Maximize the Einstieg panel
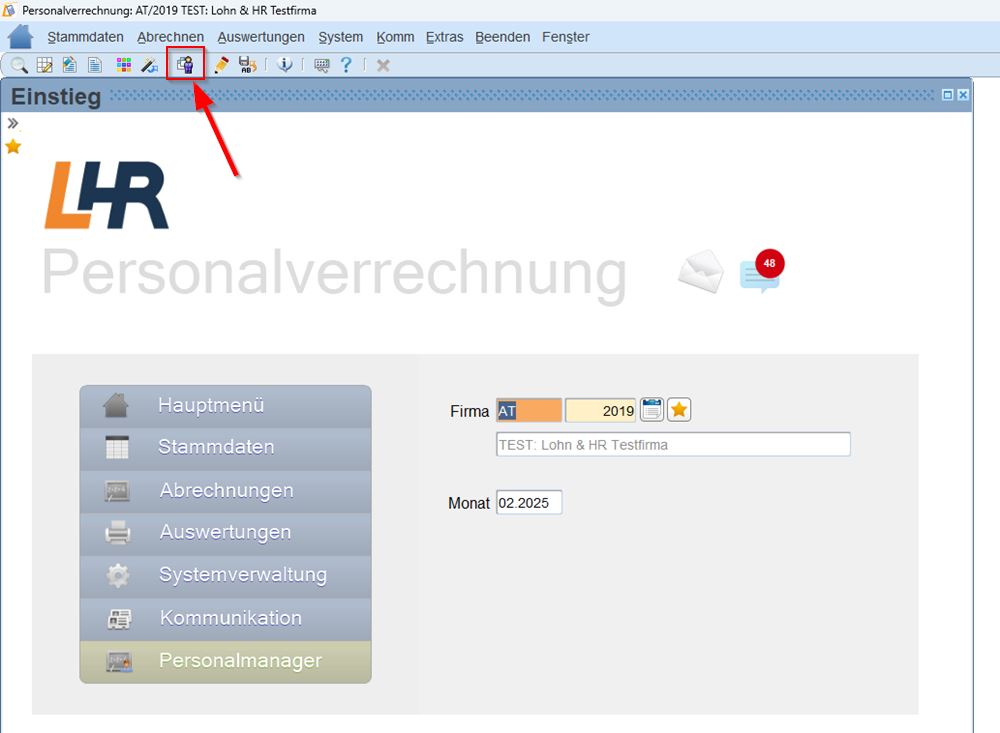 (x=948, y=95)
